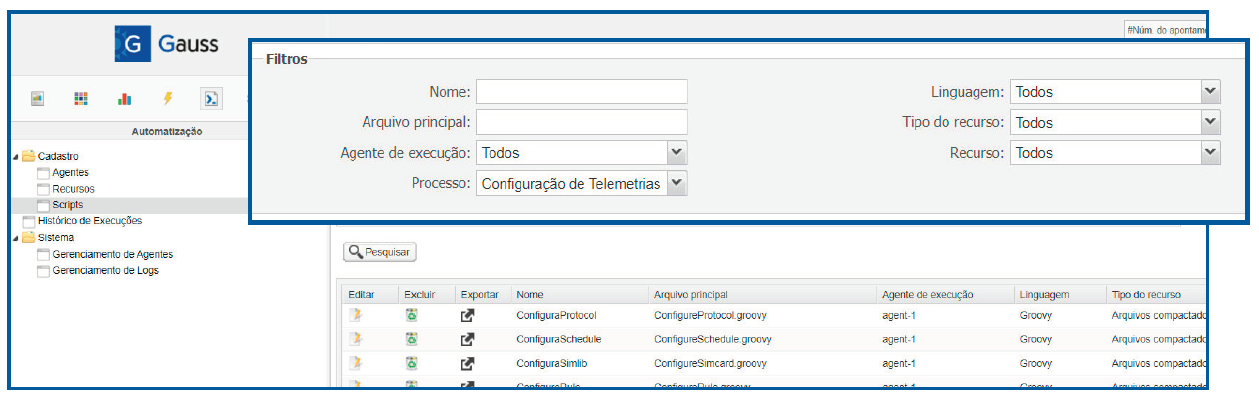The width and height of the screenshot is (1259, 403).
Task: Open the colored grid module icon
Action: (x=81, y=98)
